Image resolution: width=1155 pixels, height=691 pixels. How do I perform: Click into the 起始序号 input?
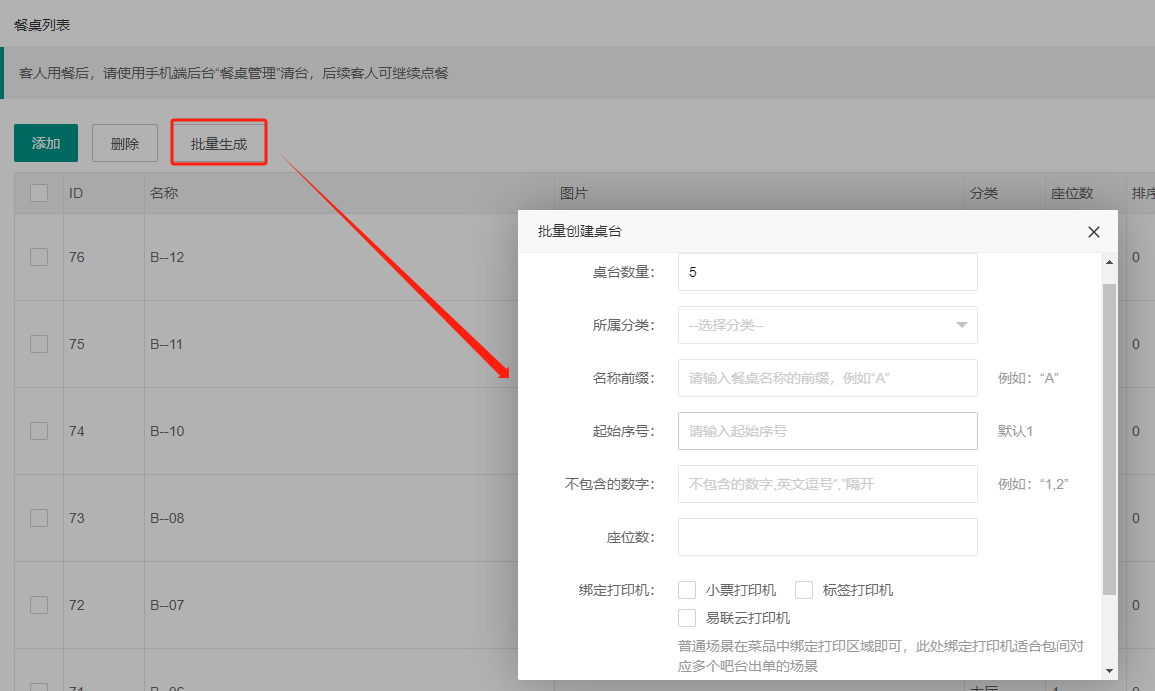click(827, 431)
